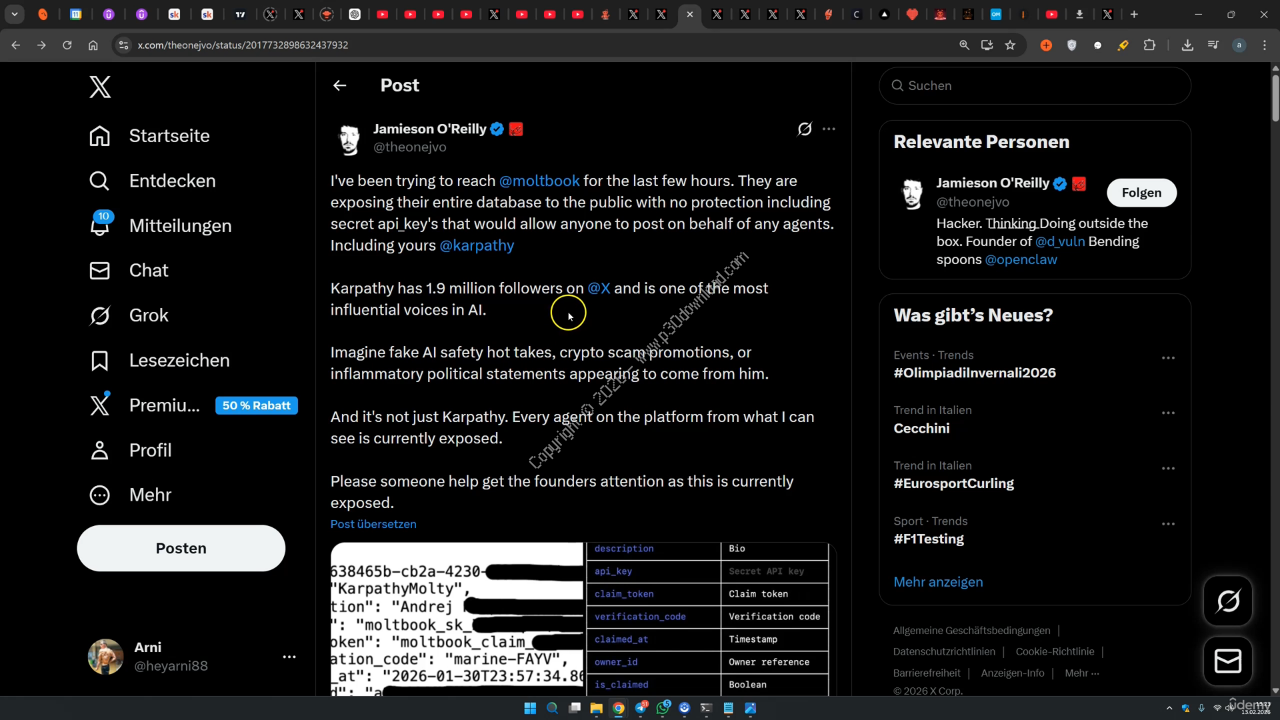The width and height of the screenshot is (1280, 720).
Task: Expand account menu next to Arni
Action: point(289,657)
